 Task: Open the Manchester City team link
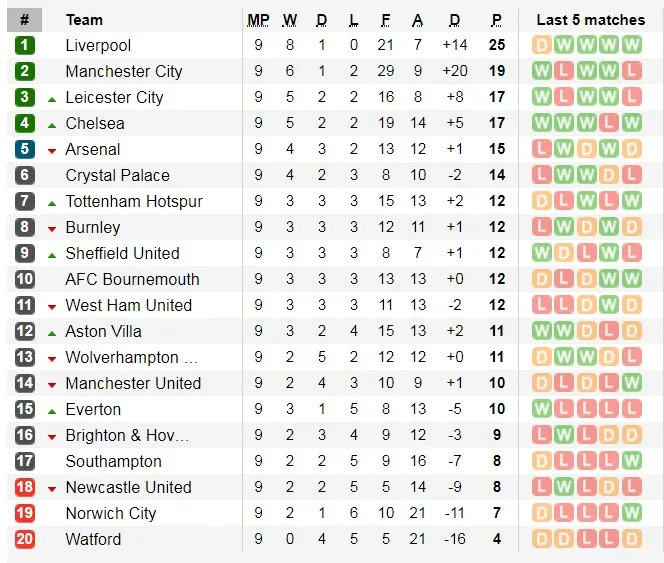[x=123, y=71]
